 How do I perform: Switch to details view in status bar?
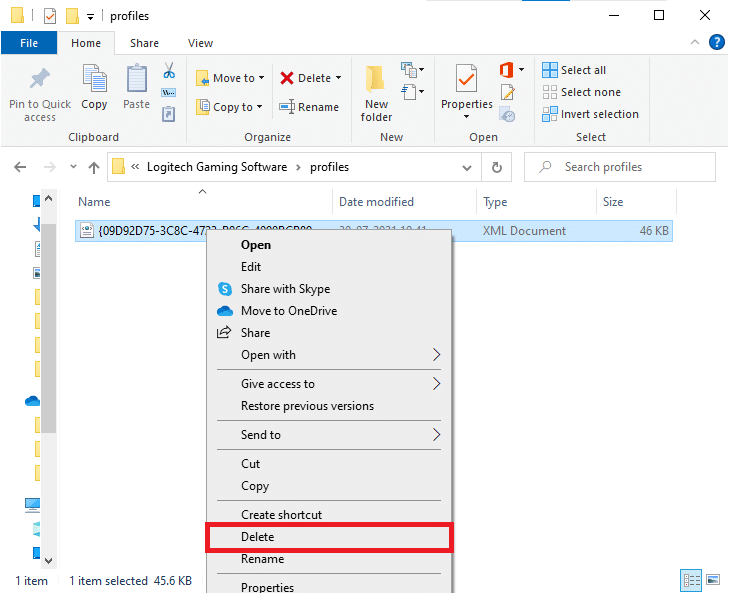coord(691,580)
